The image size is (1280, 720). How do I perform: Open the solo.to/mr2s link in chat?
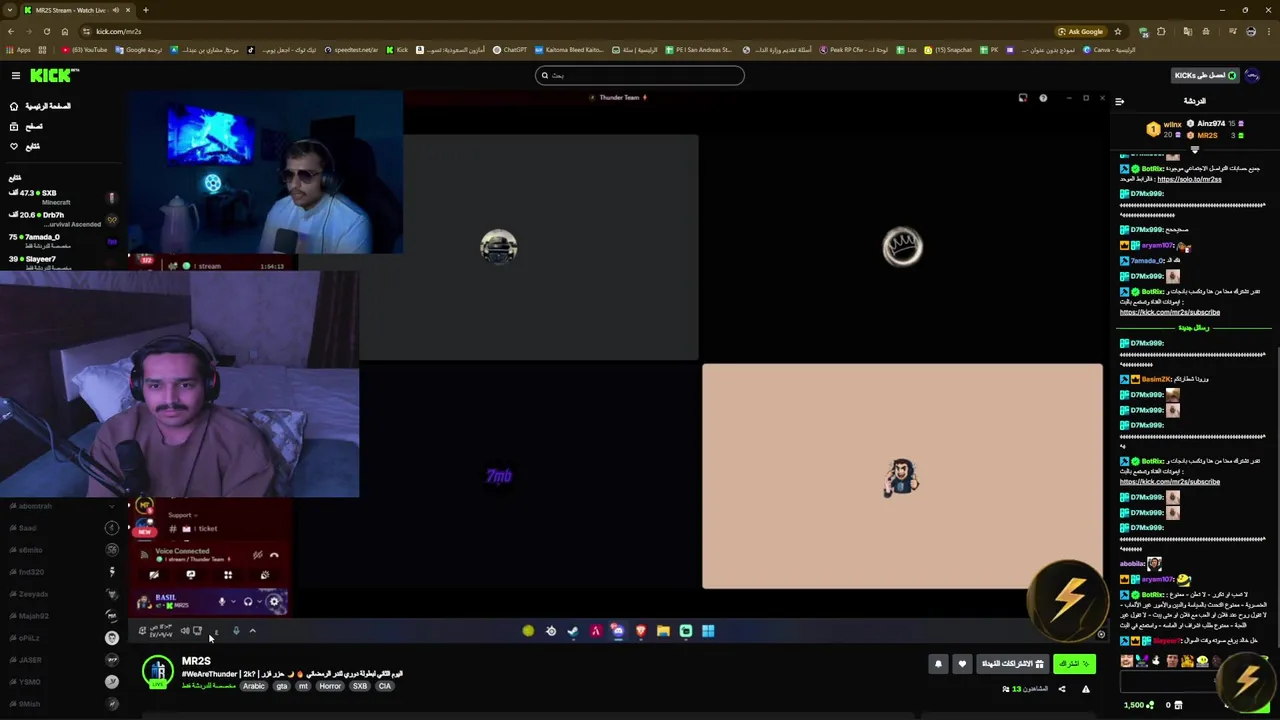[x=1189, y=179]
